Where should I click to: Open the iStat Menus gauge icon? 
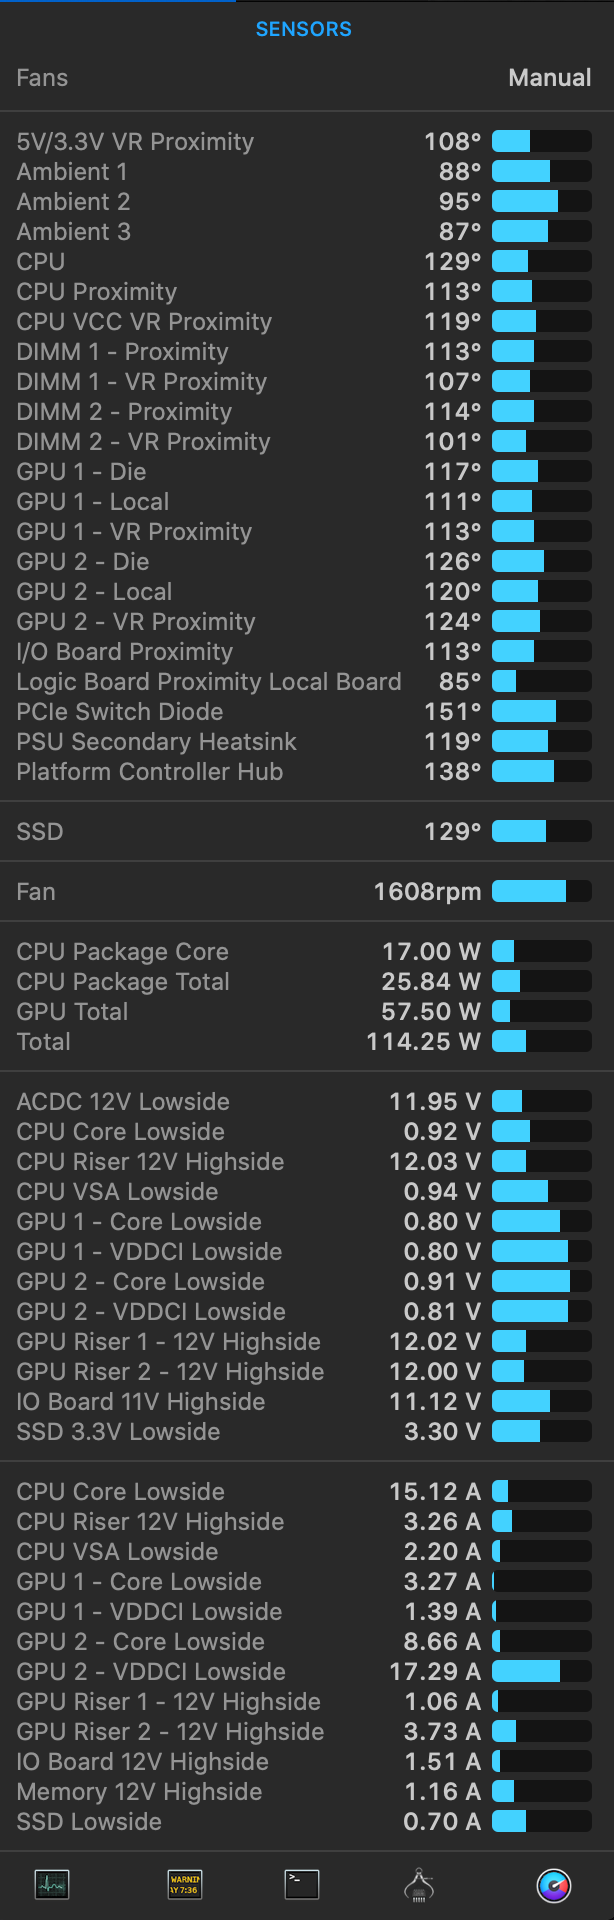click(x=554, y=1885)
